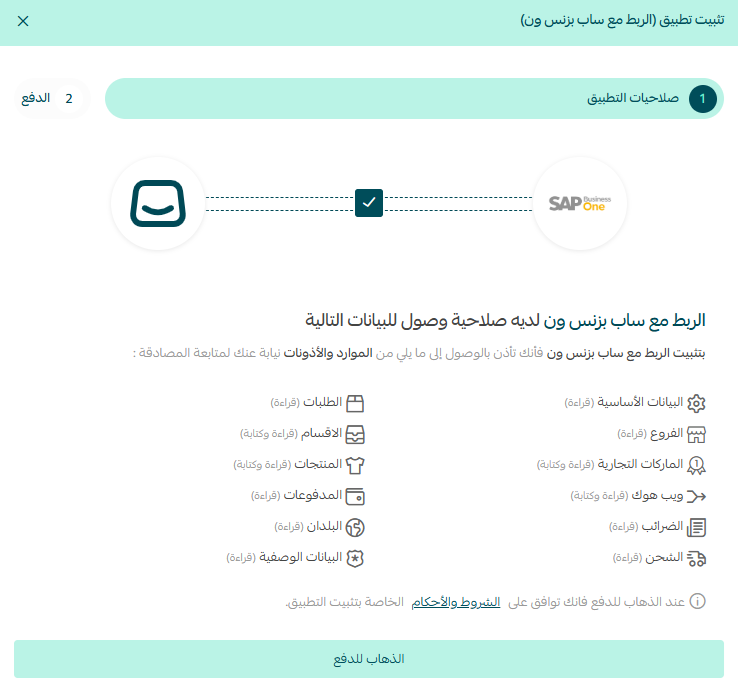The width and height of the screenshot is (738, 689).
Task: Click the الشحن (قراءة) text
Action: click(x=648, y=558)
